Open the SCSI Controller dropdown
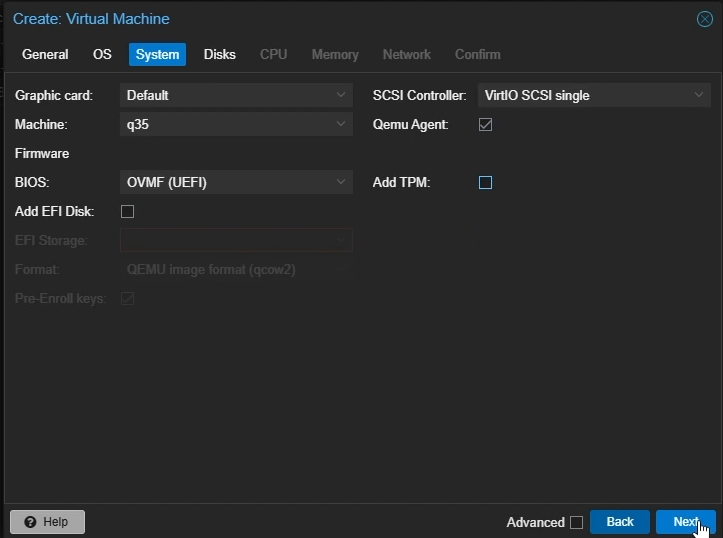The width and height of the screenshot is (723, 538). click(x=699, y=96)
